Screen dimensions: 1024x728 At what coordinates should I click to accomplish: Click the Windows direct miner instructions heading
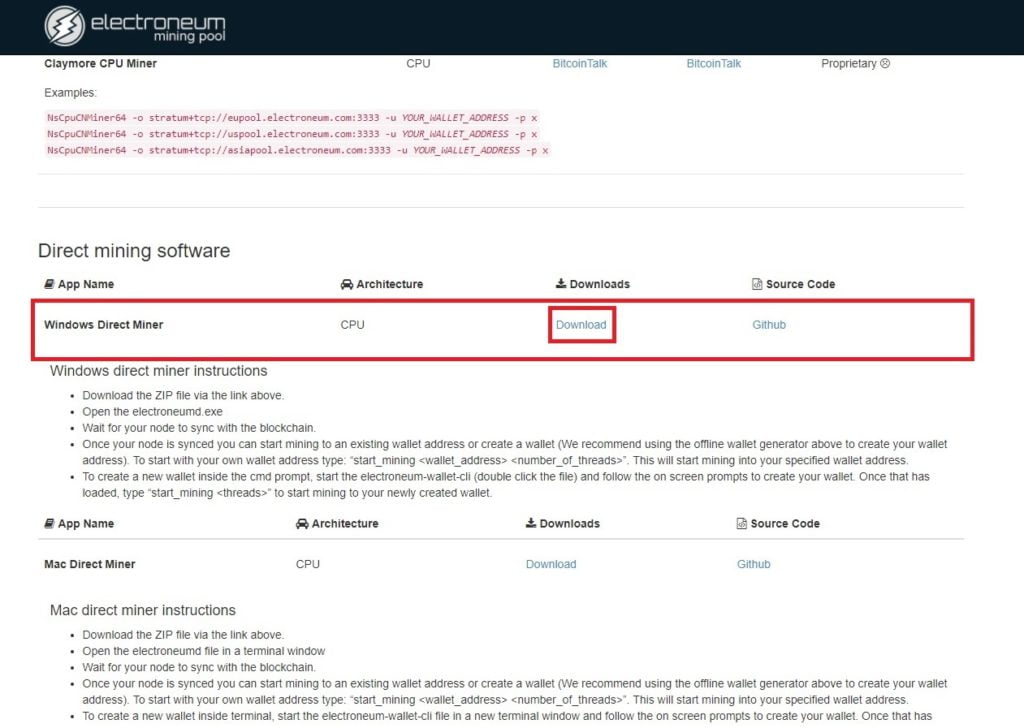pyautogui.click(x=159, y=371)
